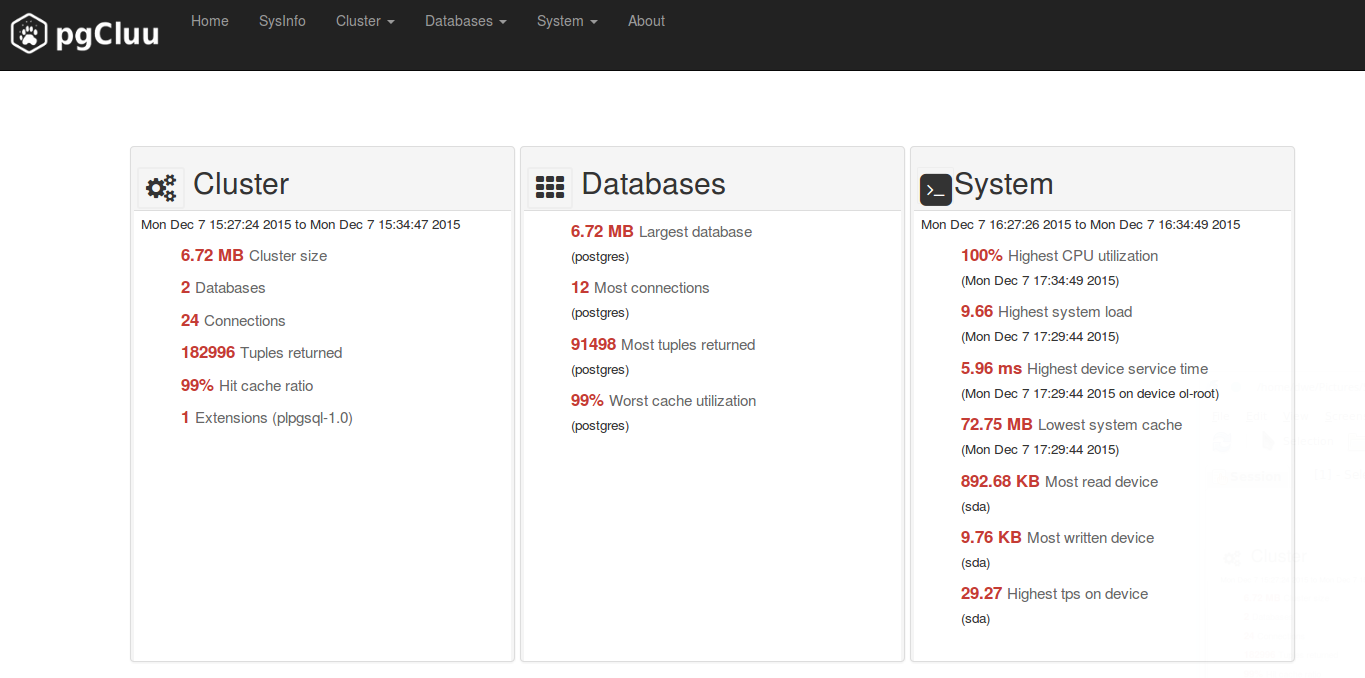Image resolution: width=1365 pixels, height=678 pixels.
Task: Click the Databases grid icon
Action: 551,187
